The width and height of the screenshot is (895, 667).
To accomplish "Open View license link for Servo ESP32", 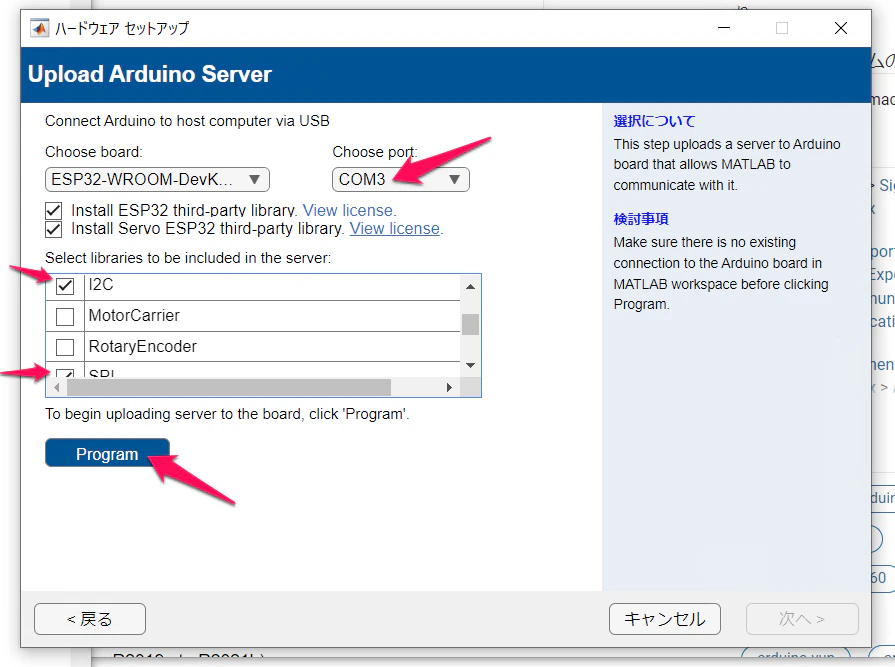I will click(394, 229).
